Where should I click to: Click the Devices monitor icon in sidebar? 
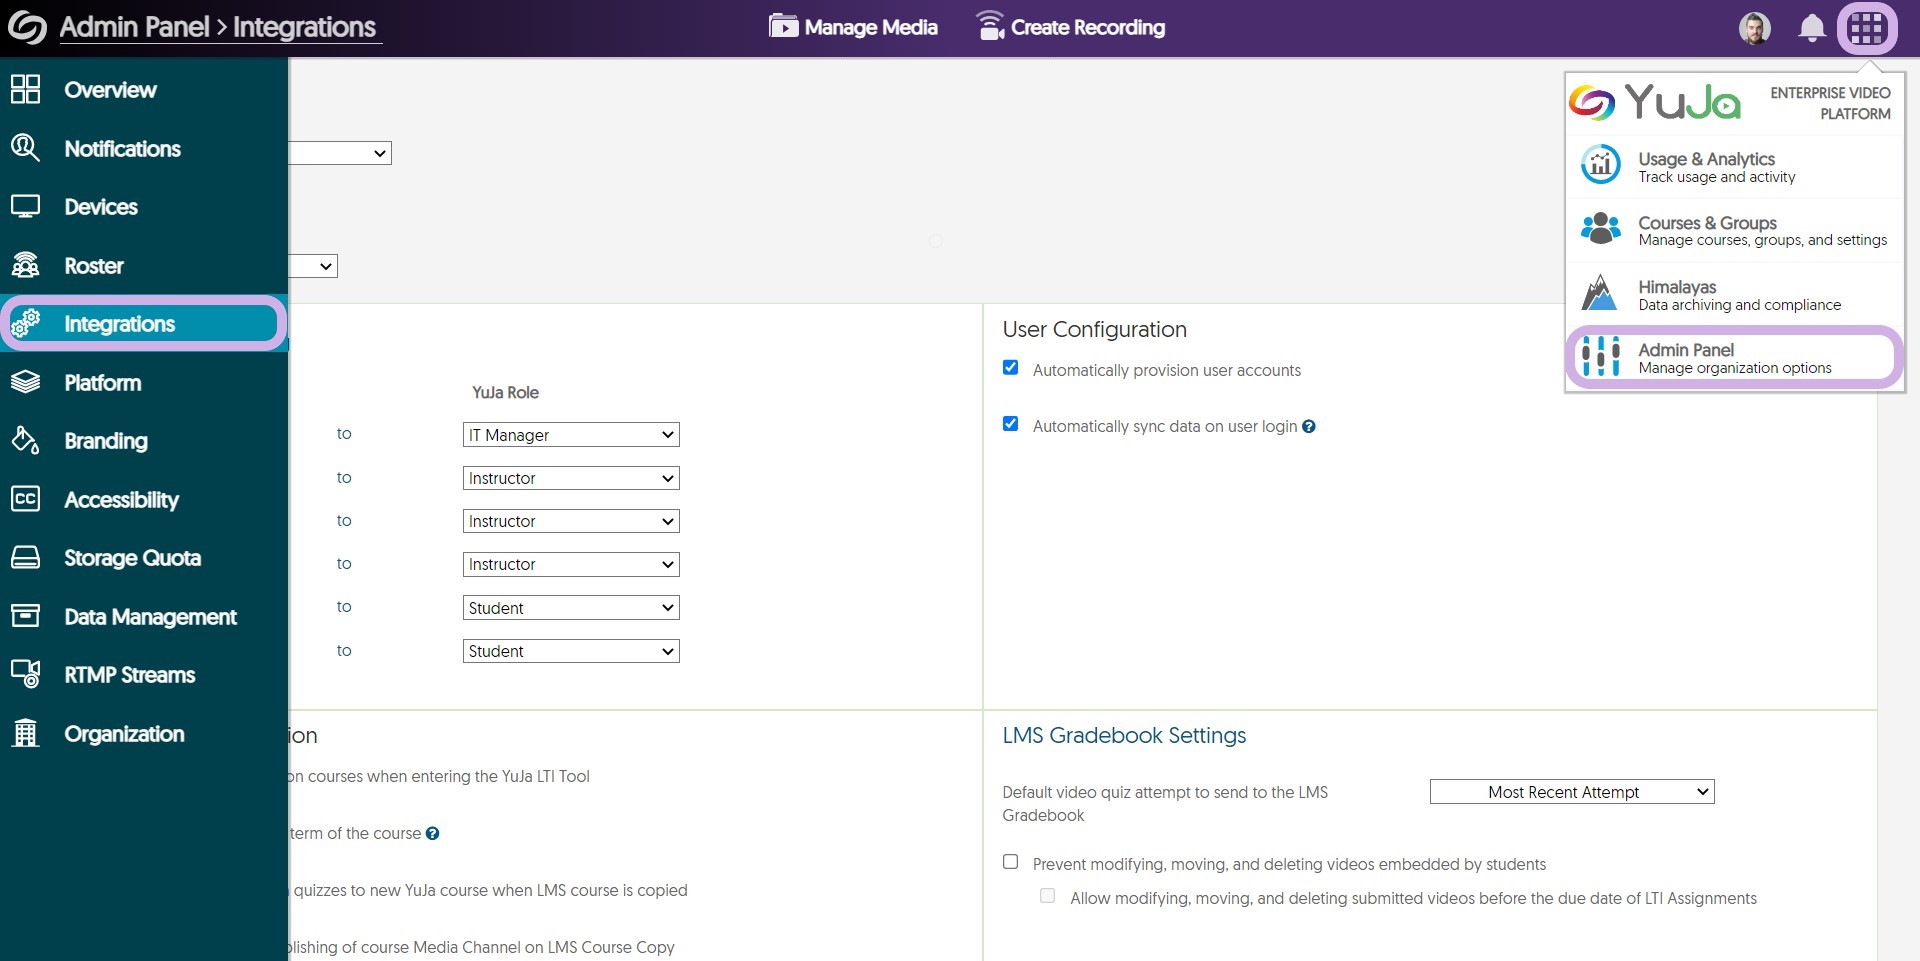pos(25,207)
